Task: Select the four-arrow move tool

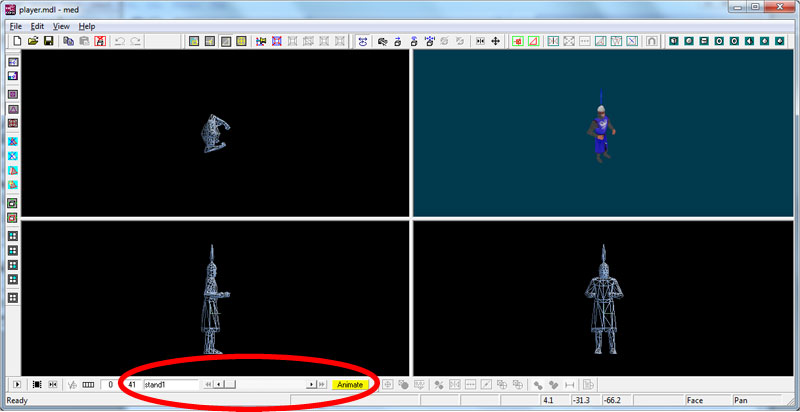Action: click(x=495, y=41)
